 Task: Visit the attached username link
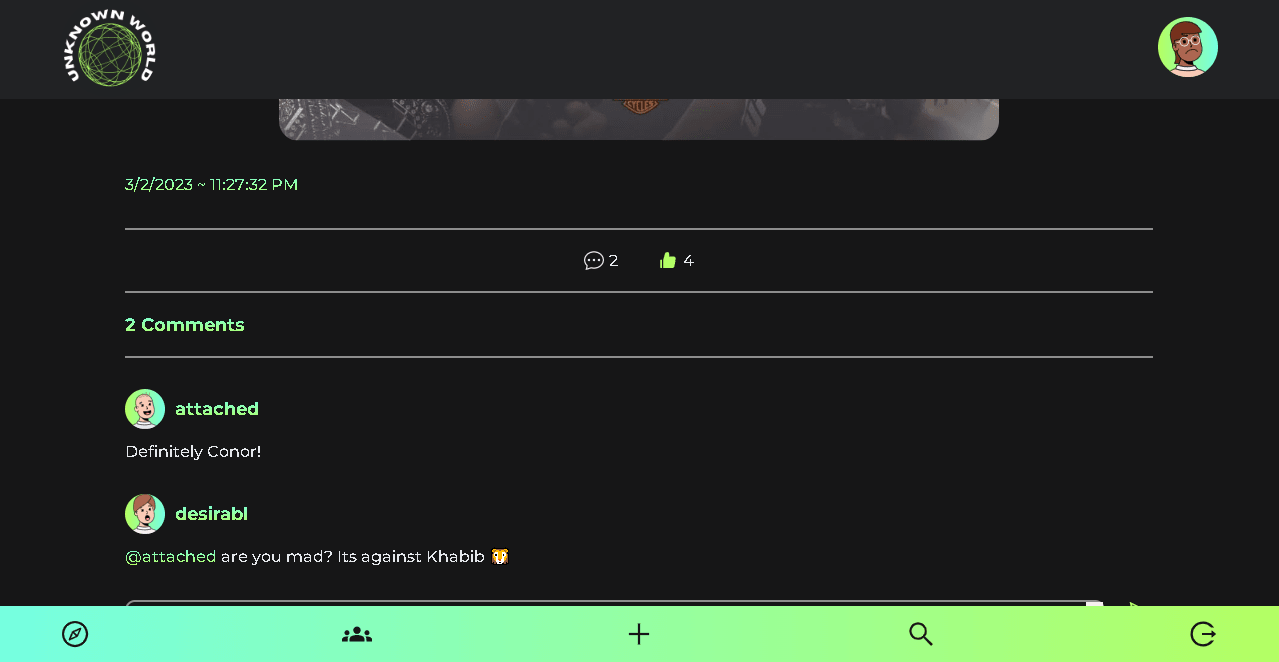coord(217,409)
